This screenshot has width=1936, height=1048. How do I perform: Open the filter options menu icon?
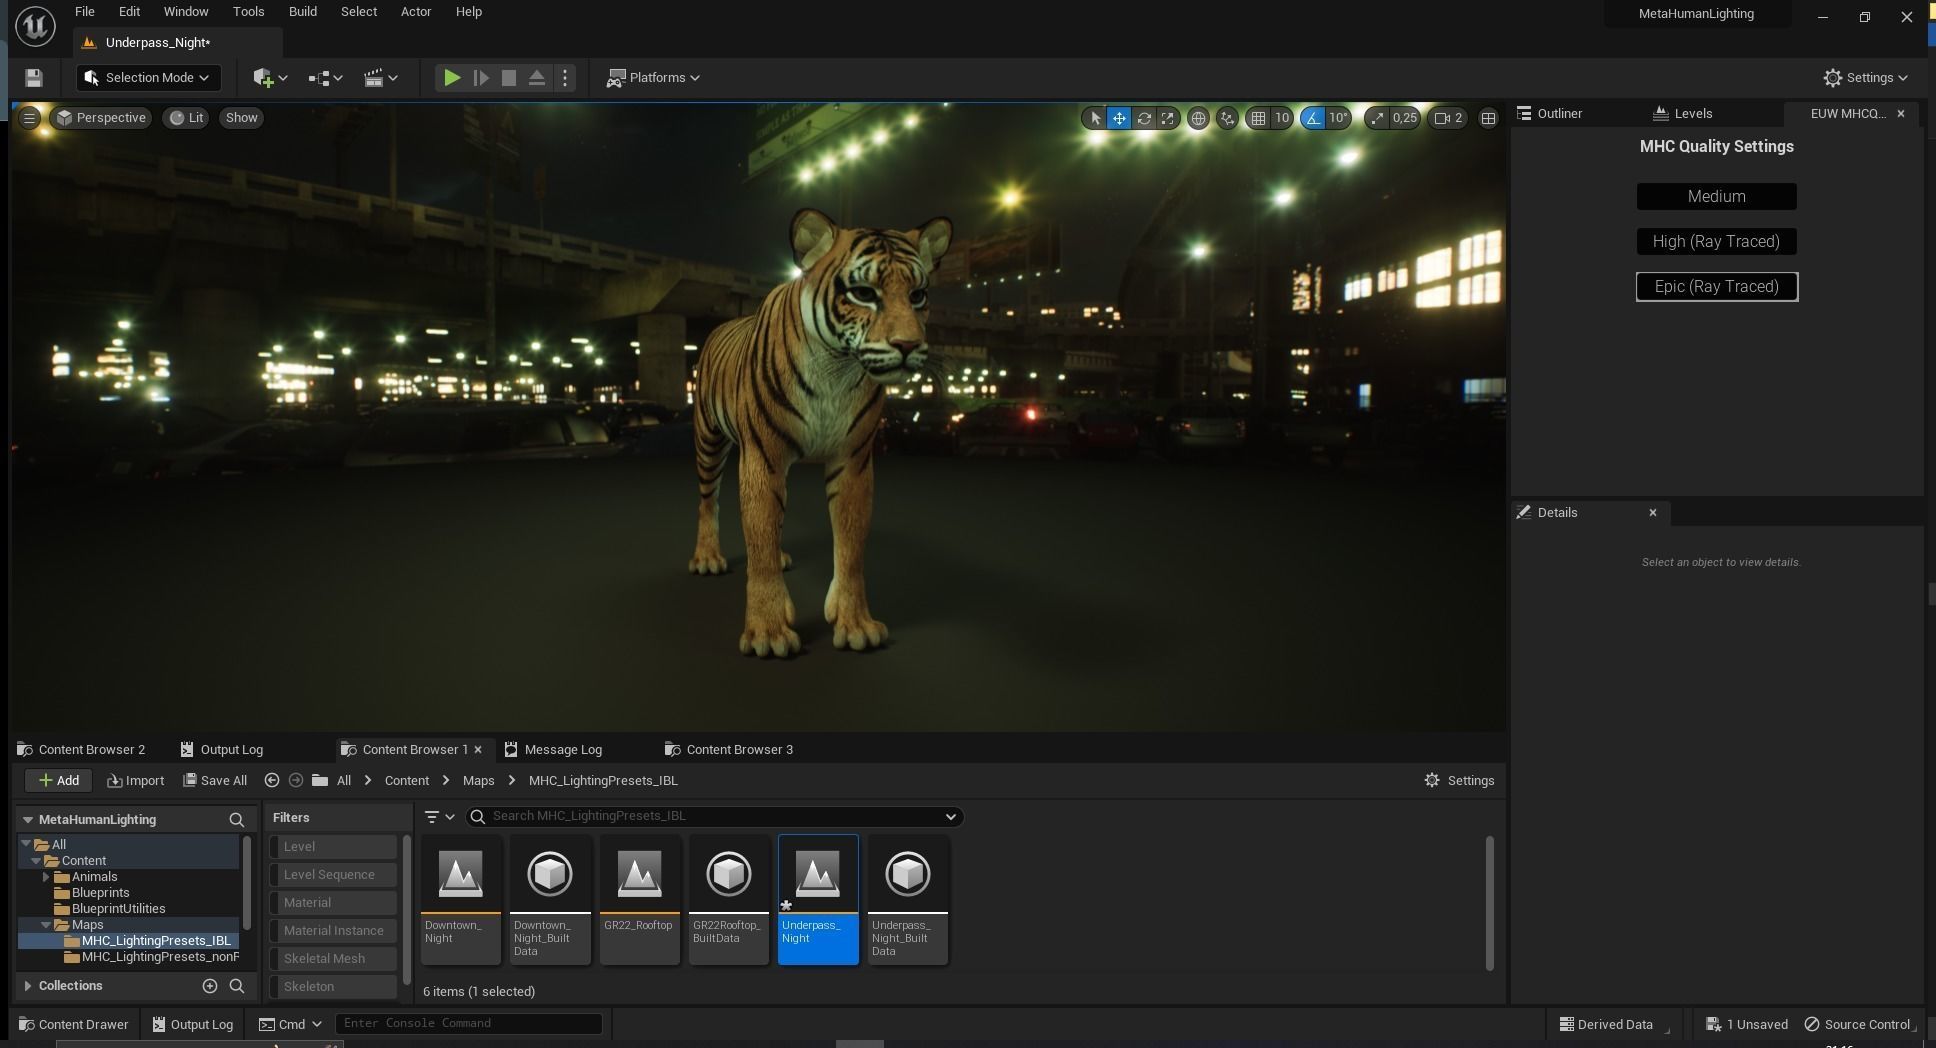click(439, 817)
